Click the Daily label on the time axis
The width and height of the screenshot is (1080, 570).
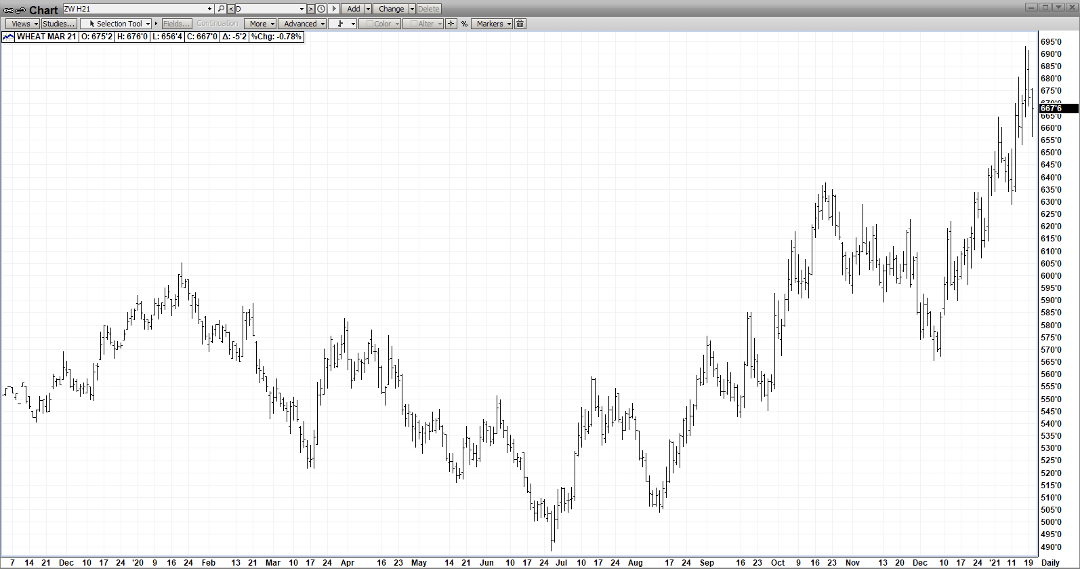(x=1050, y=562)
